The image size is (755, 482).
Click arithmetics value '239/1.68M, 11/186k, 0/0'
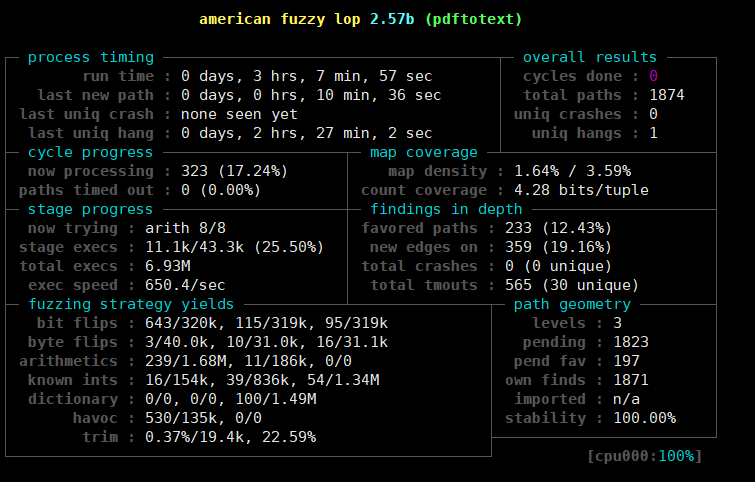[x=248, y=361]
